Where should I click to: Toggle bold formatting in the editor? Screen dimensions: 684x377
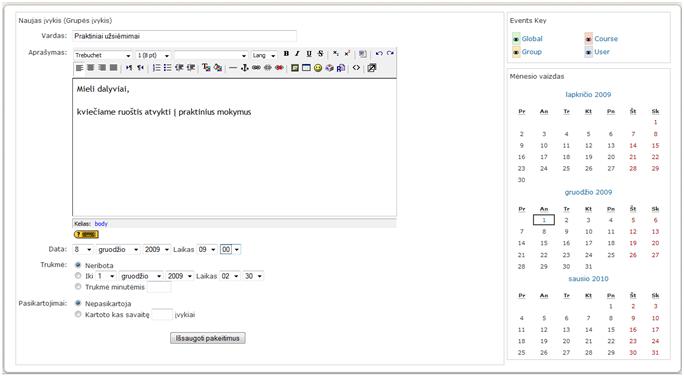point(286,54)
